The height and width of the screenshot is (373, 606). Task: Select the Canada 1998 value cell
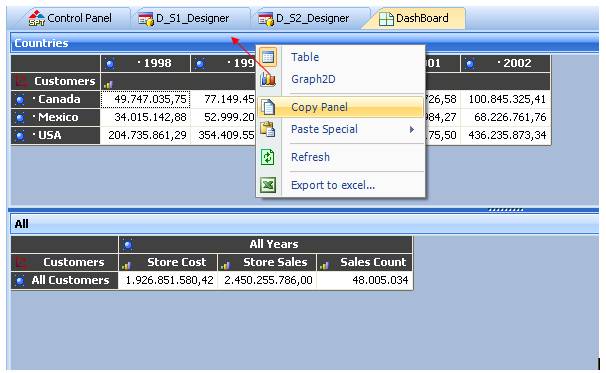click(x=145, y=99)
